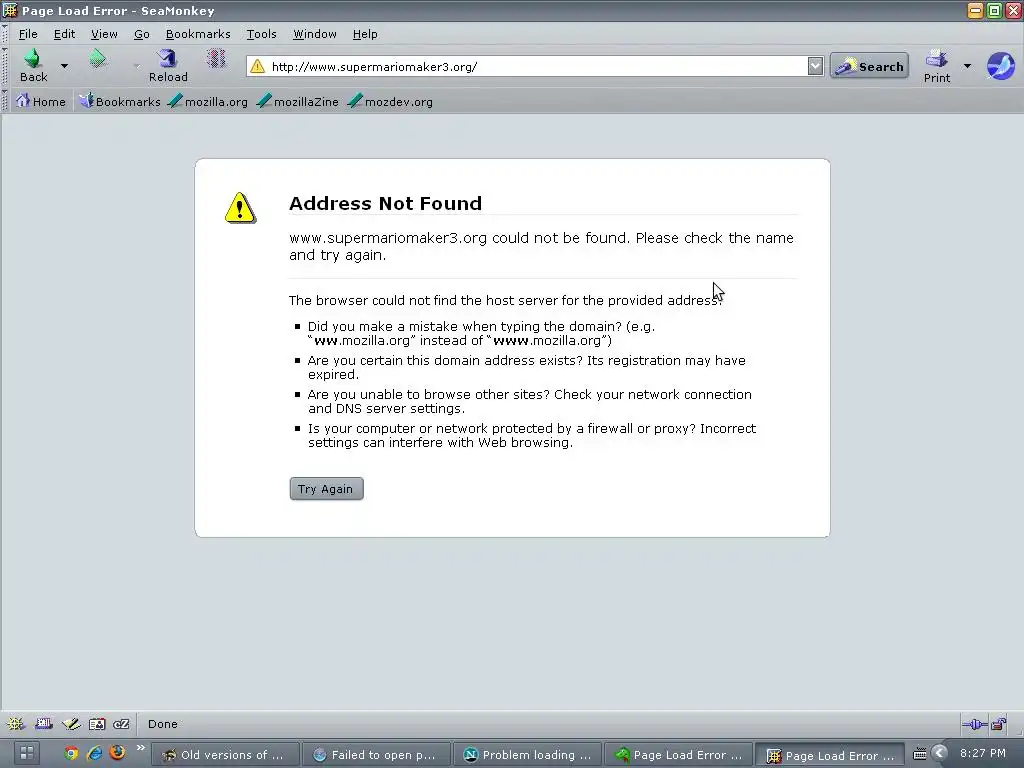Open the Window menu
This screenshot has height=768, width=1024.
[x=314, y=34]
